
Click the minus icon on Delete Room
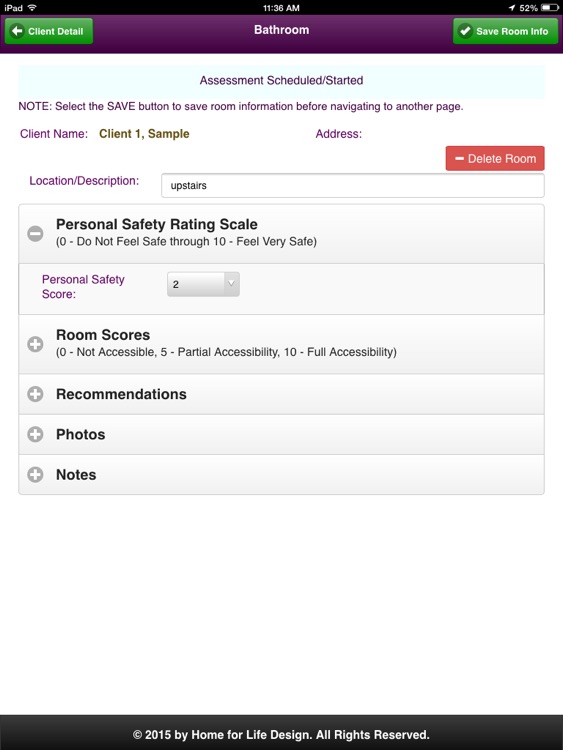(x=459, y=158)
